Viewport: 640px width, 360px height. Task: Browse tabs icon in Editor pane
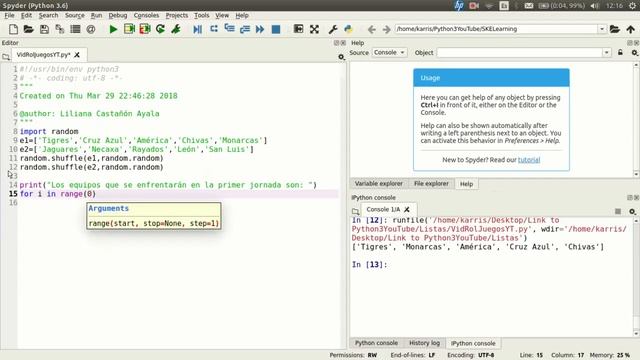click(x=6, y=57)
